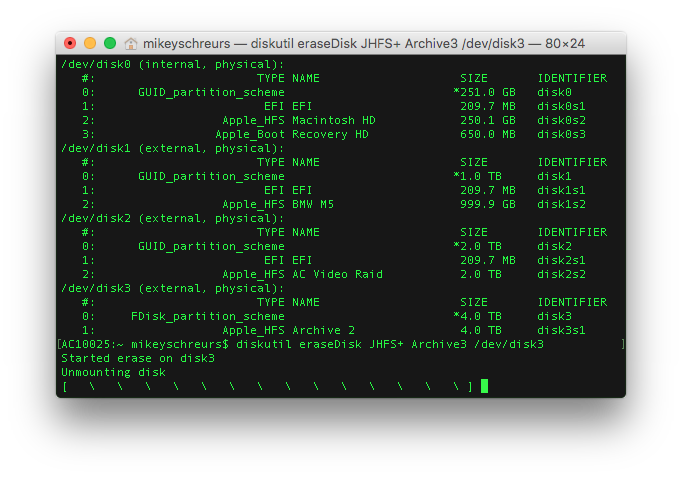Click the 'Macintosh HD' partition name
This screenshot has width=682, height=478.
click(334, 120)
